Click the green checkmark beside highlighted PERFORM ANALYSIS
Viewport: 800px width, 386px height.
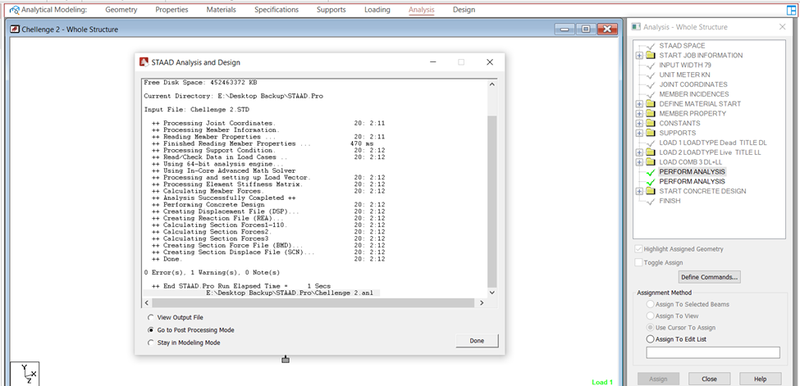pyautogui.click(x=650, y=172)
